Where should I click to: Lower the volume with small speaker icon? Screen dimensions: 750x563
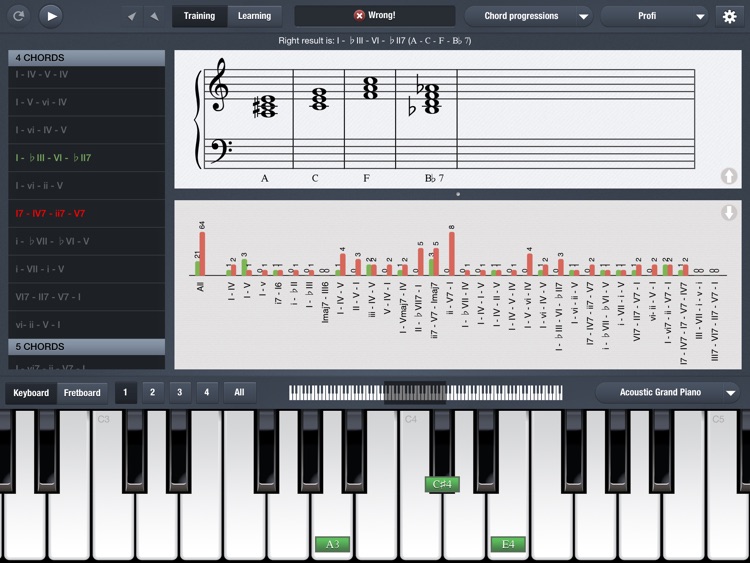132,17
